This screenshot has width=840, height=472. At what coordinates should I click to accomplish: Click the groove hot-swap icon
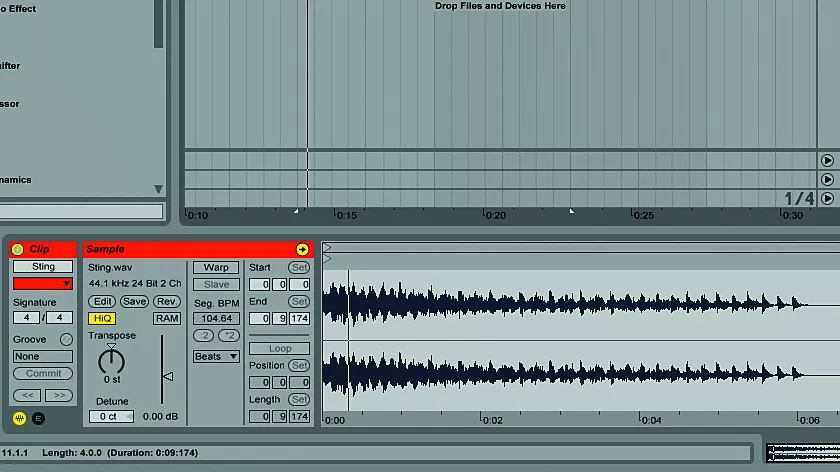(66, 339)
